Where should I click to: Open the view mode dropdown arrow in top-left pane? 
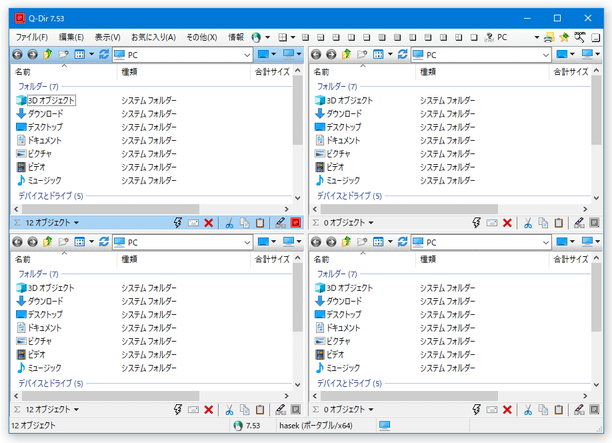(x=92, y=54)
